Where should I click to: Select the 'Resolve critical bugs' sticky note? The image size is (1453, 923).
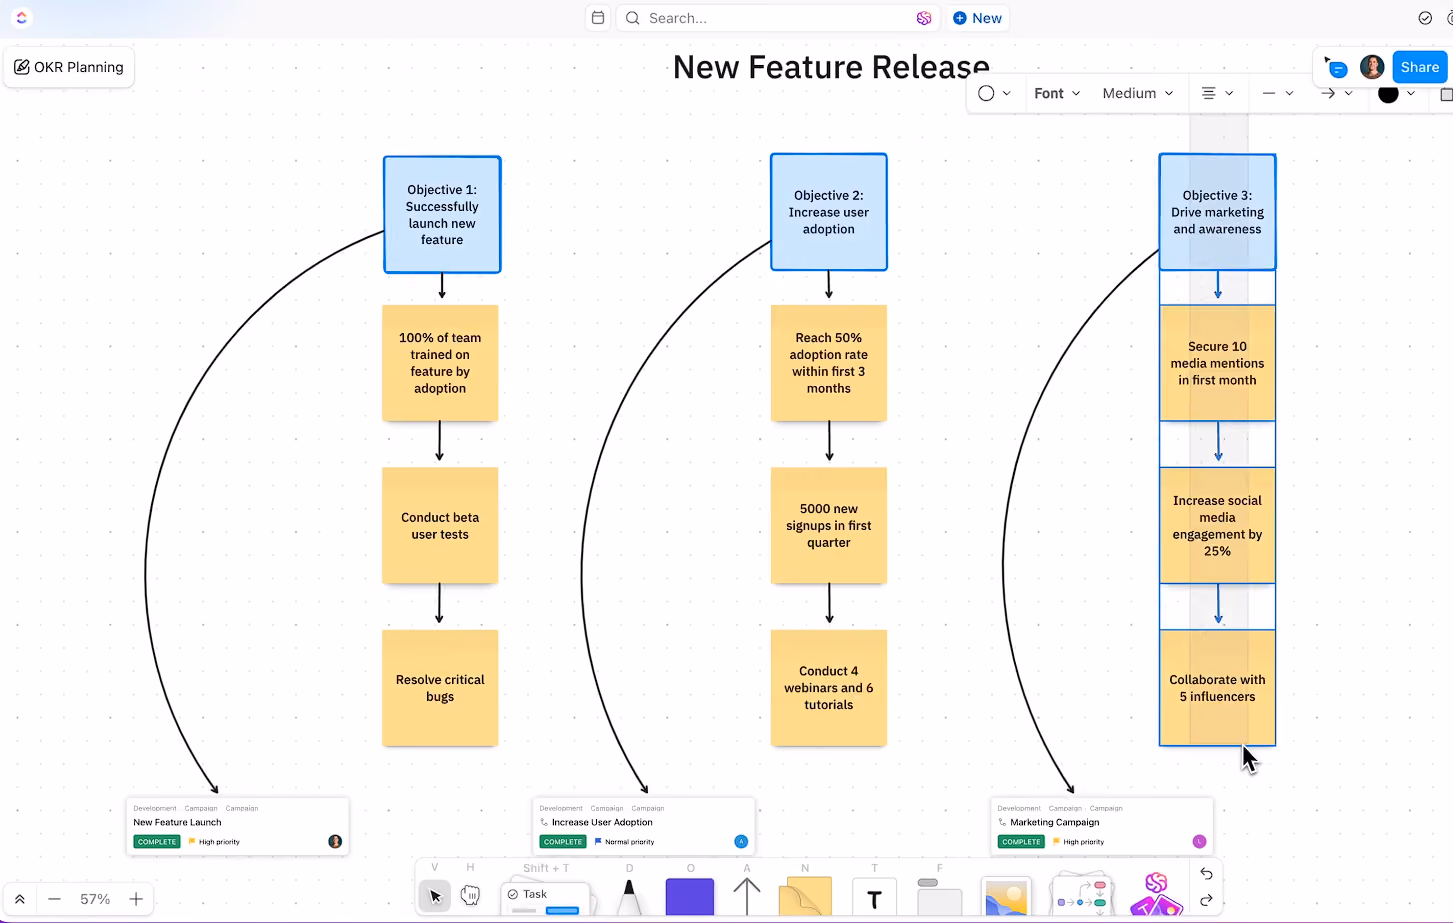[x=440, y=688]
